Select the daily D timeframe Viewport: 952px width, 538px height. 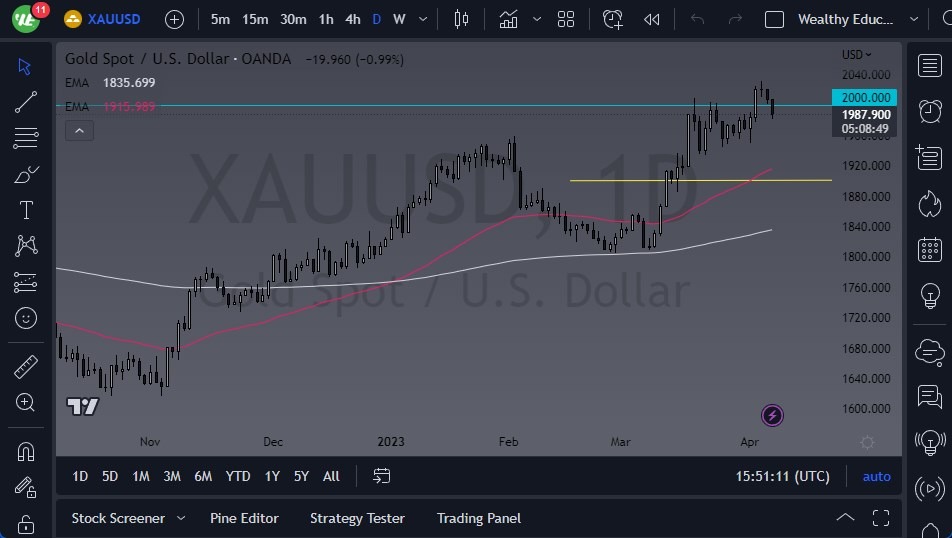point(376,19)
